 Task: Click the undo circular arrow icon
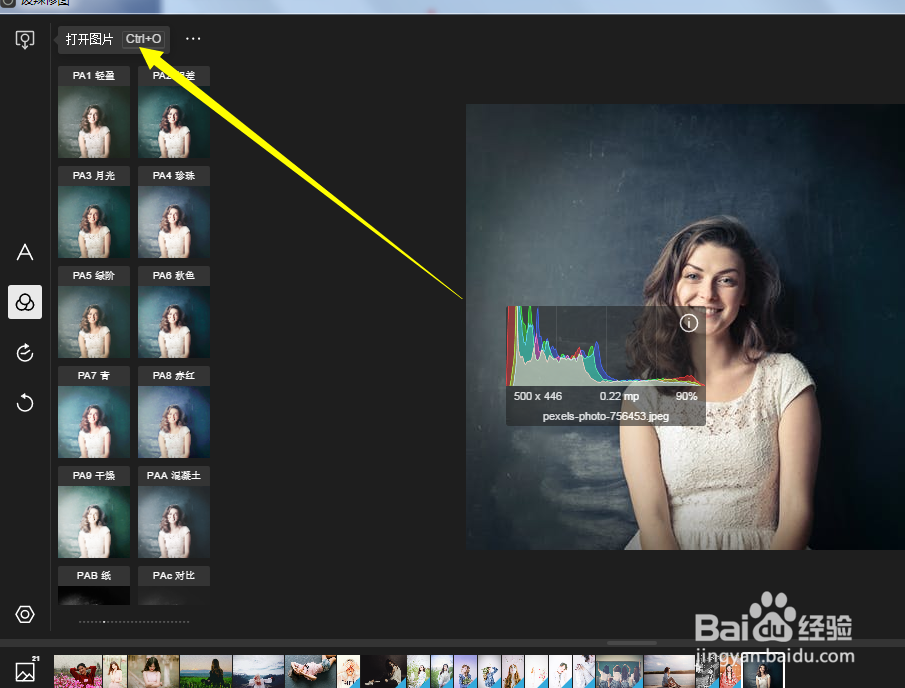25,402
